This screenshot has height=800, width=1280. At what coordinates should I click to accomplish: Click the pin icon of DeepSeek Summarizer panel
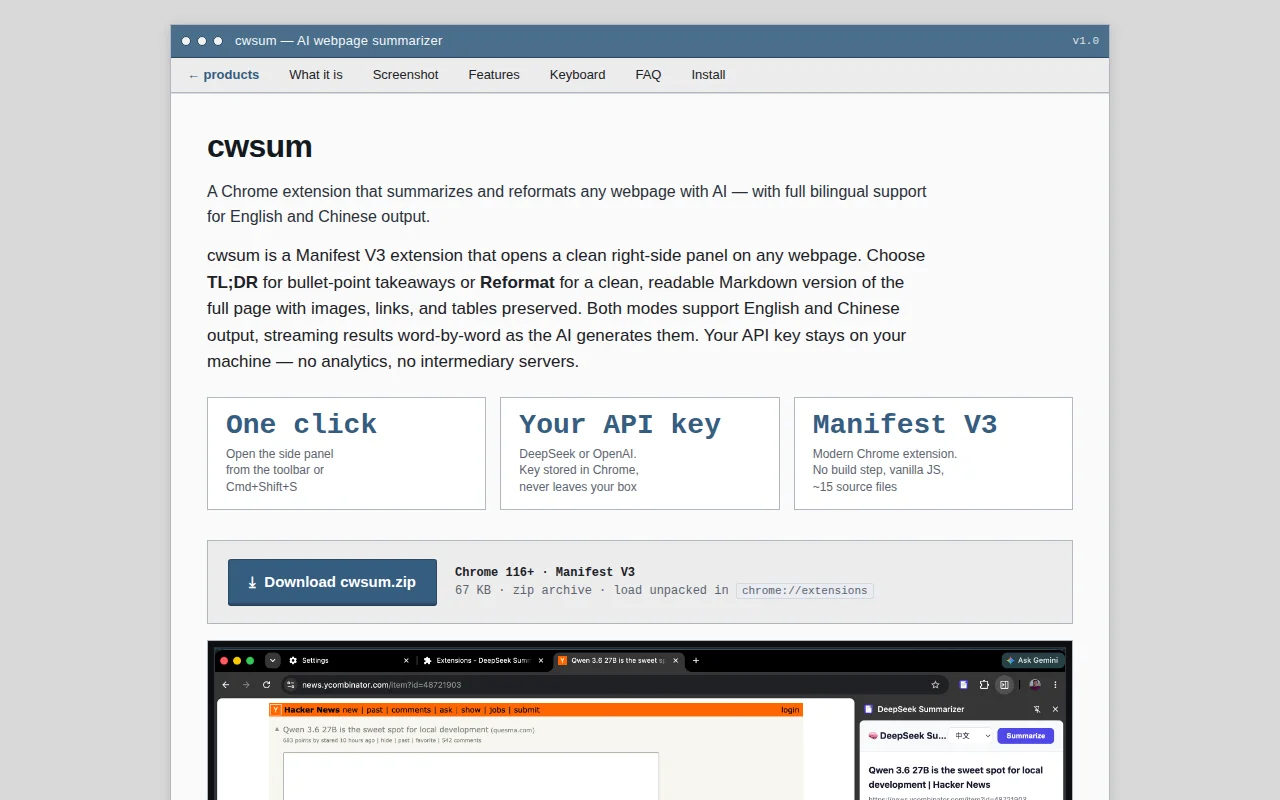click(x=1037, y=709)
